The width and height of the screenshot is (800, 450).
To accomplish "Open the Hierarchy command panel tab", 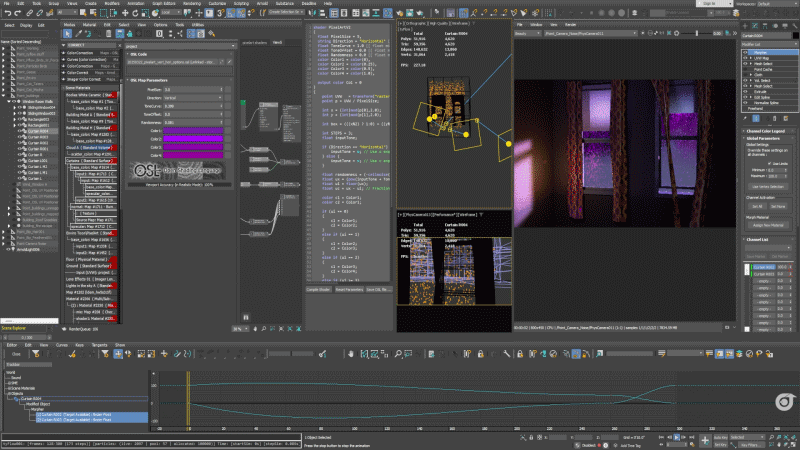I will point(765,26).
